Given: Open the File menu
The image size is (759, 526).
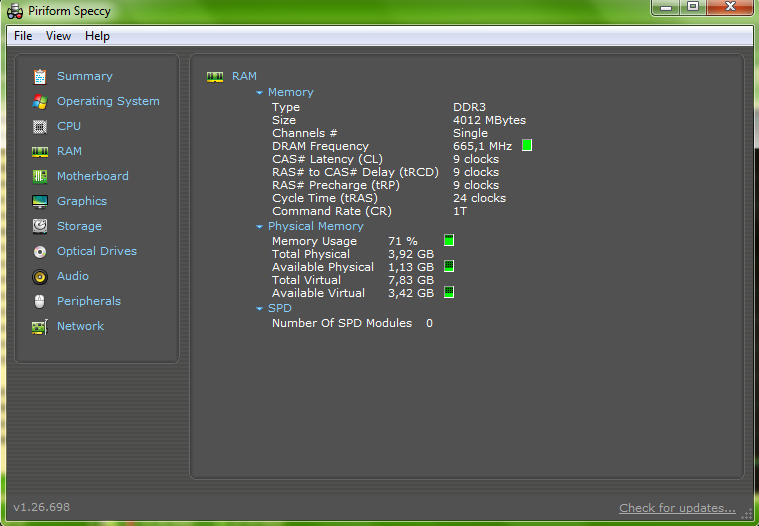Looking at the screenshot, I should coord(23,36).
